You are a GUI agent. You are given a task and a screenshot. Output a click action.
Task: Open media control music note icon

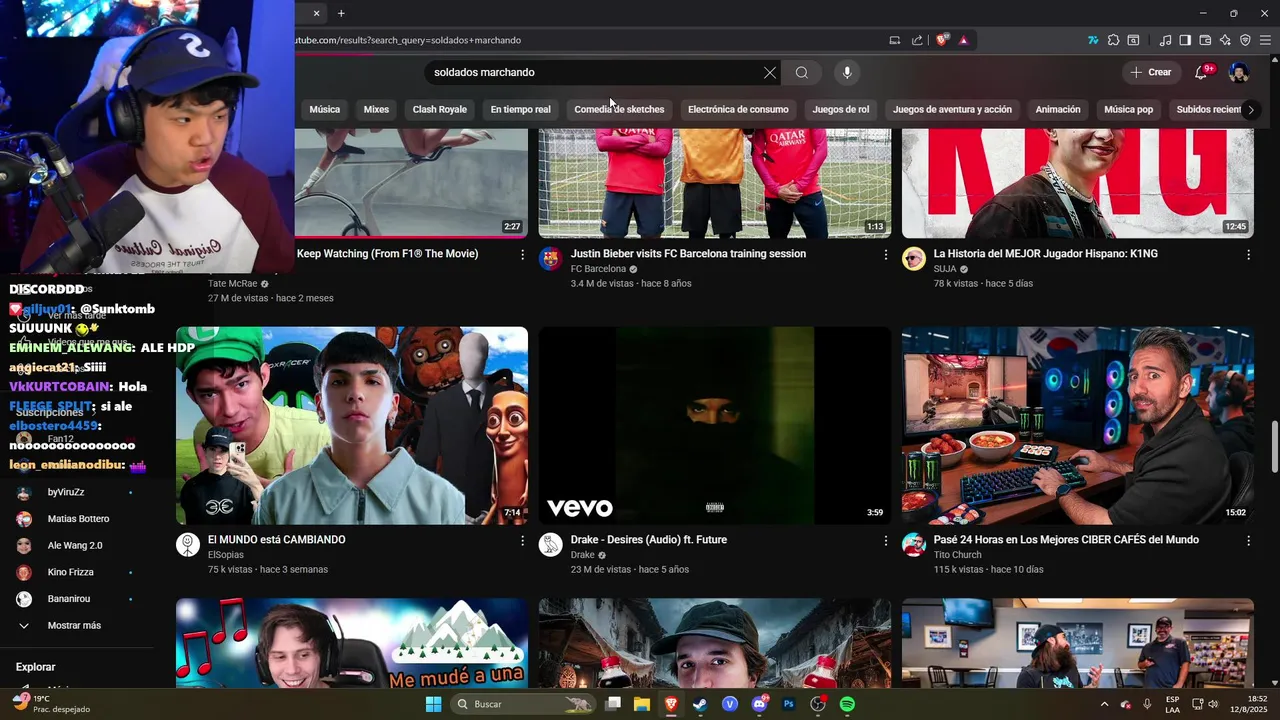coord(1165,40)
